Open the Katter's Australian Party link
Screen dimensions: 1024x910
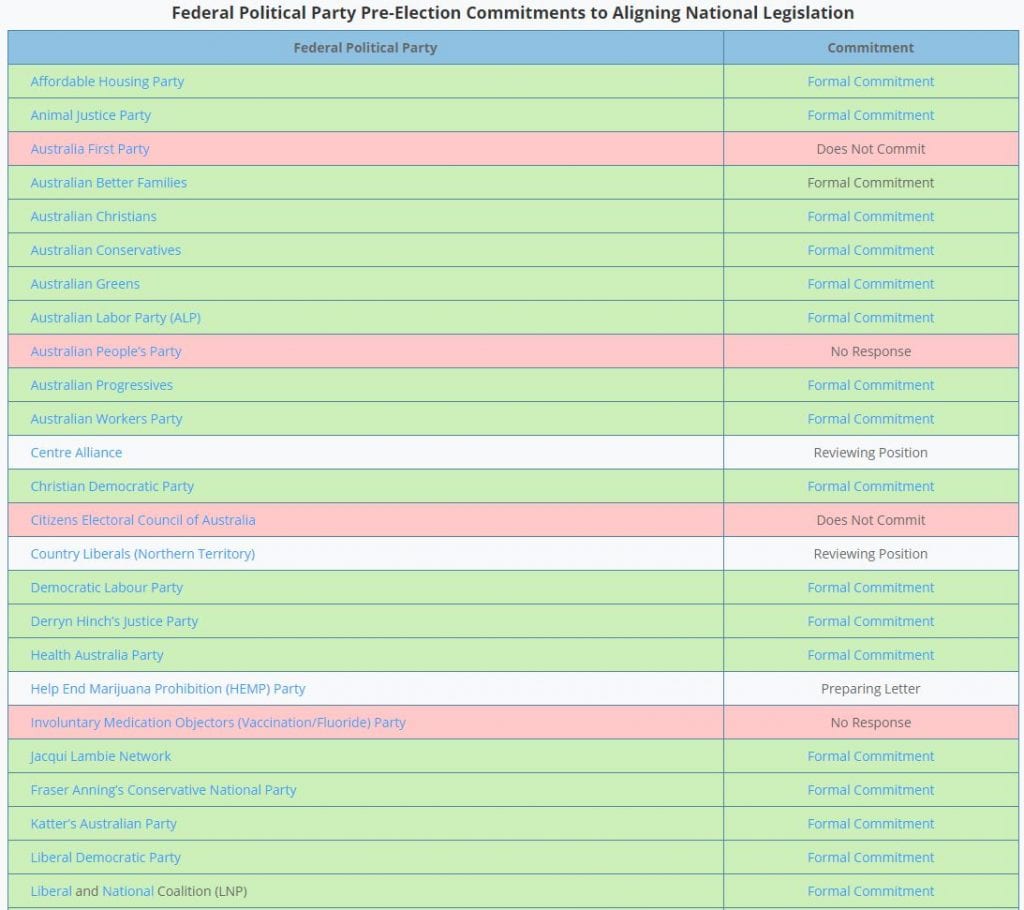click(x=103, y=824)
